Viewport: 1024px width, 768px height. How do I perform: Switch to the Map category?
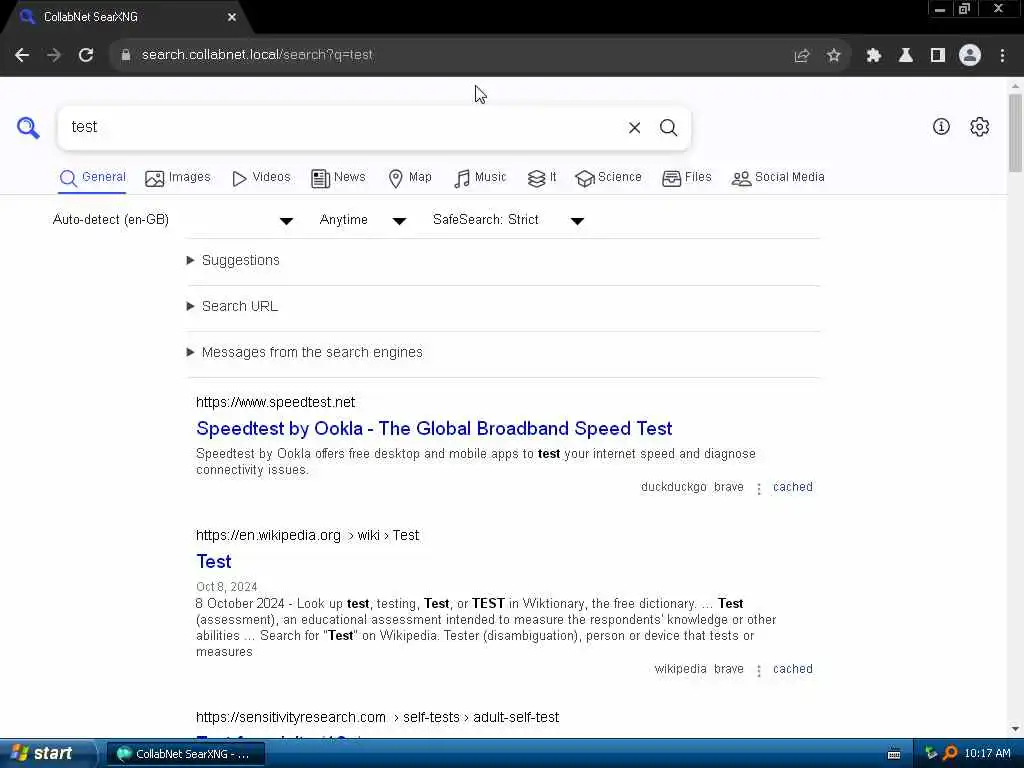coord(409,178)
